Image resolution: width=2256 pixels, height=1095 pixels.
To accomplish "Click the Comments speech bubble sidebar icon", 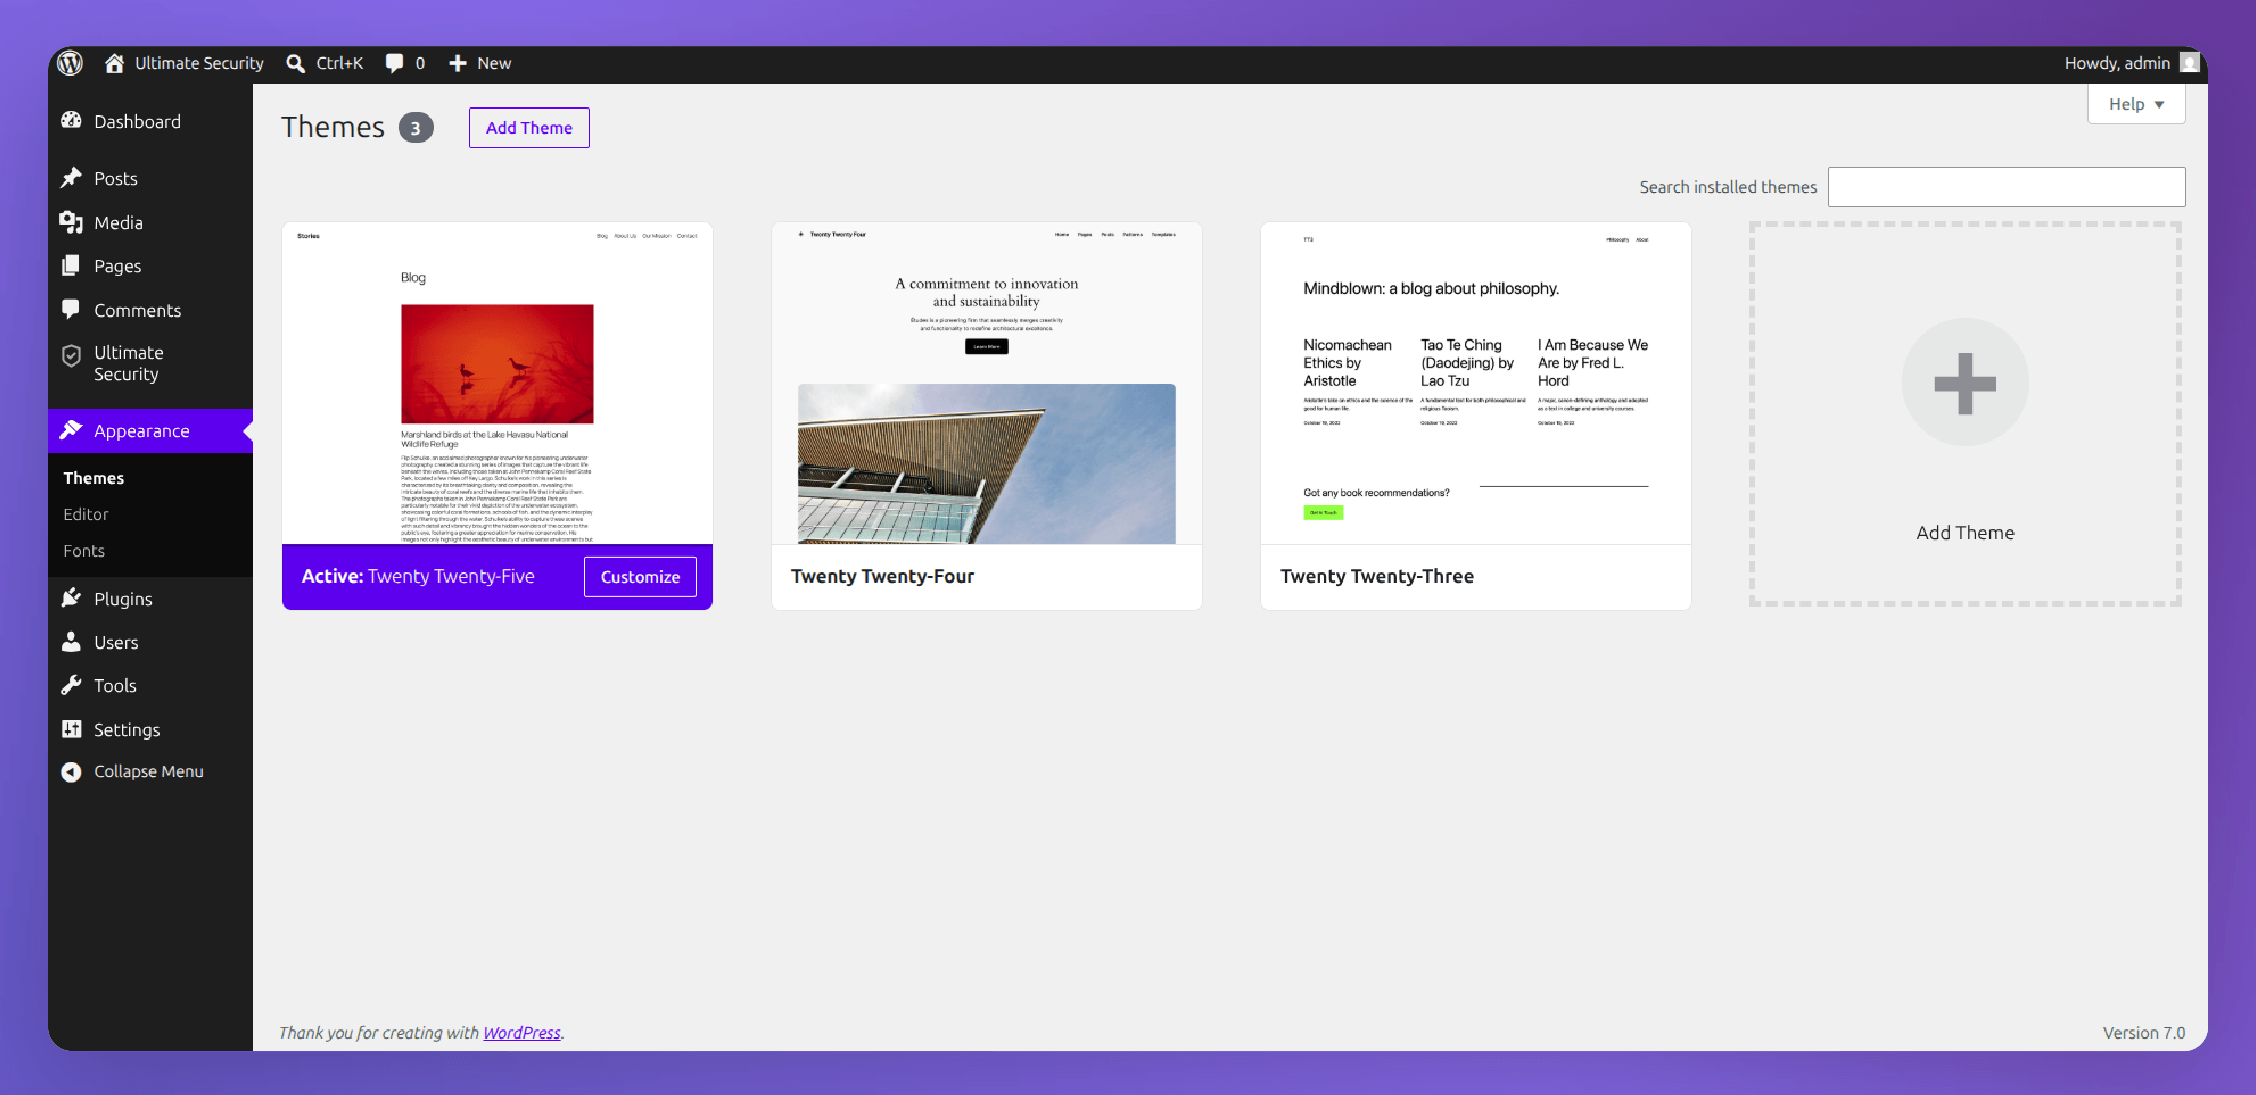I will (x=71, y=310).
